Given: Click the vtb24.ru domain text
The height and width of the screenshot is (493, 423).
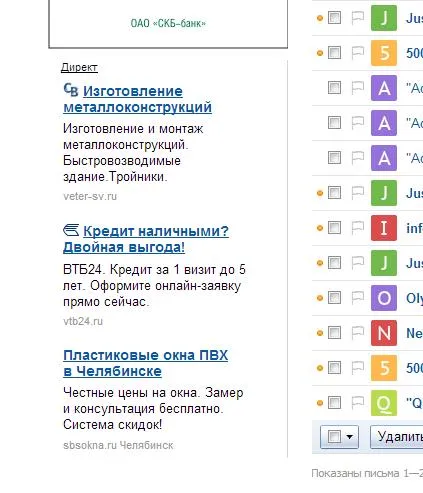Looking at the screenshot, I should tap(83, 321).
